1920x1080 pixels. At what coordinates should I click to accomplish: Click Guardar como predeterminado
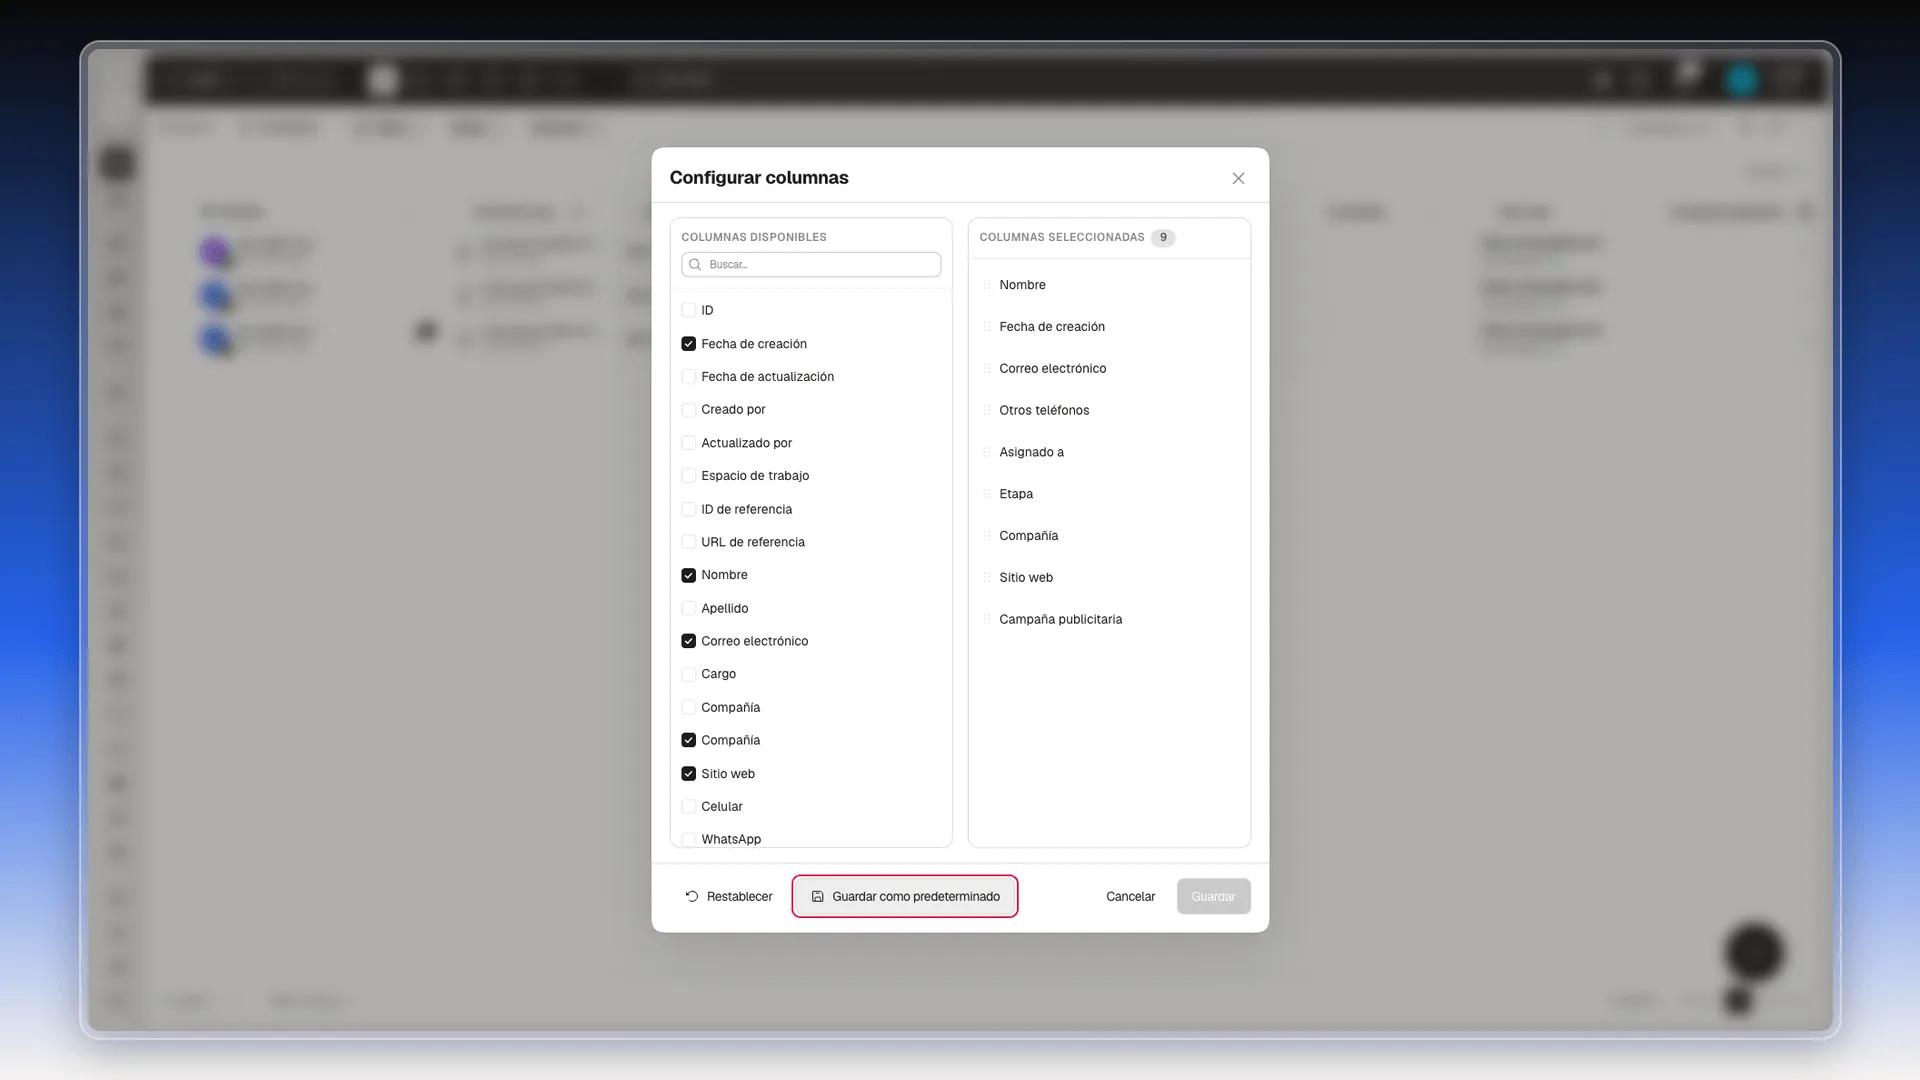pos(905,897)
